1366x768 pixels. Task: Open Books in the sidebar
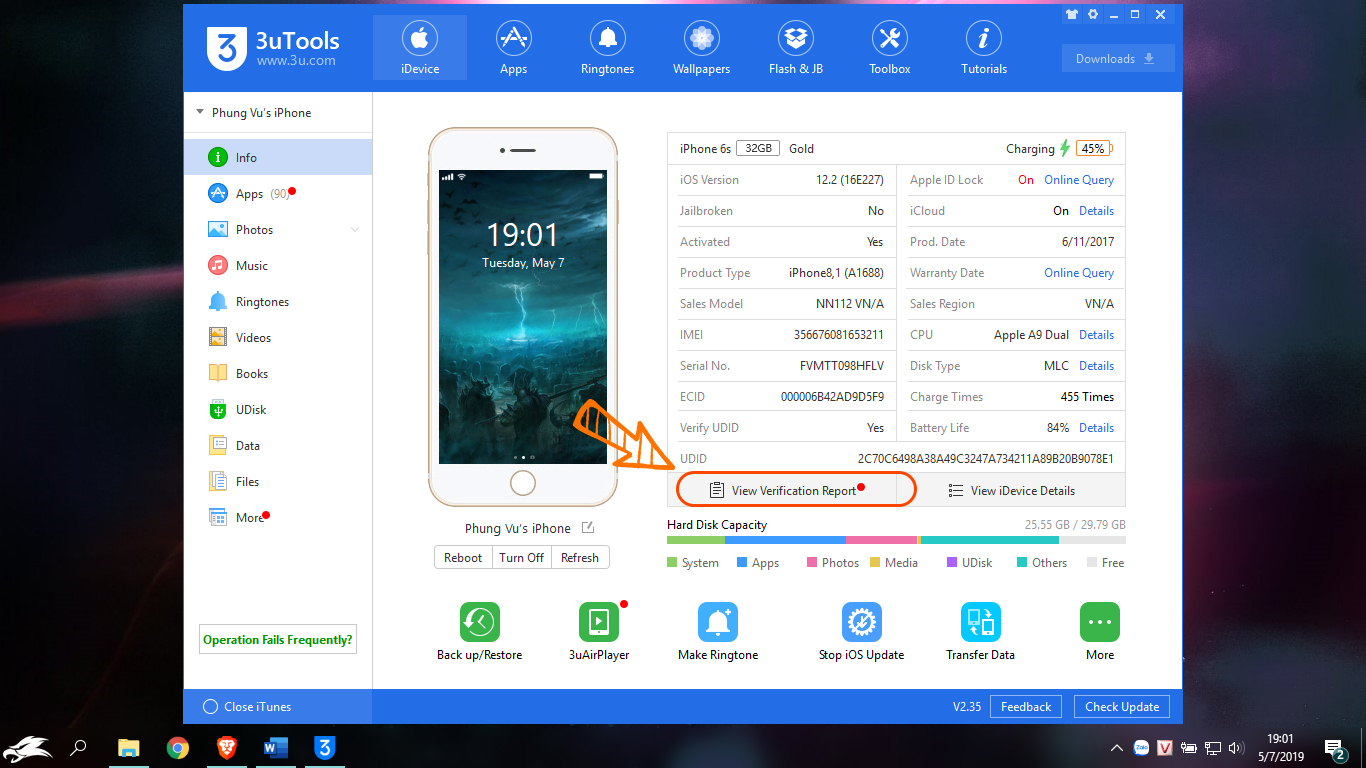[x=278, y=373]
